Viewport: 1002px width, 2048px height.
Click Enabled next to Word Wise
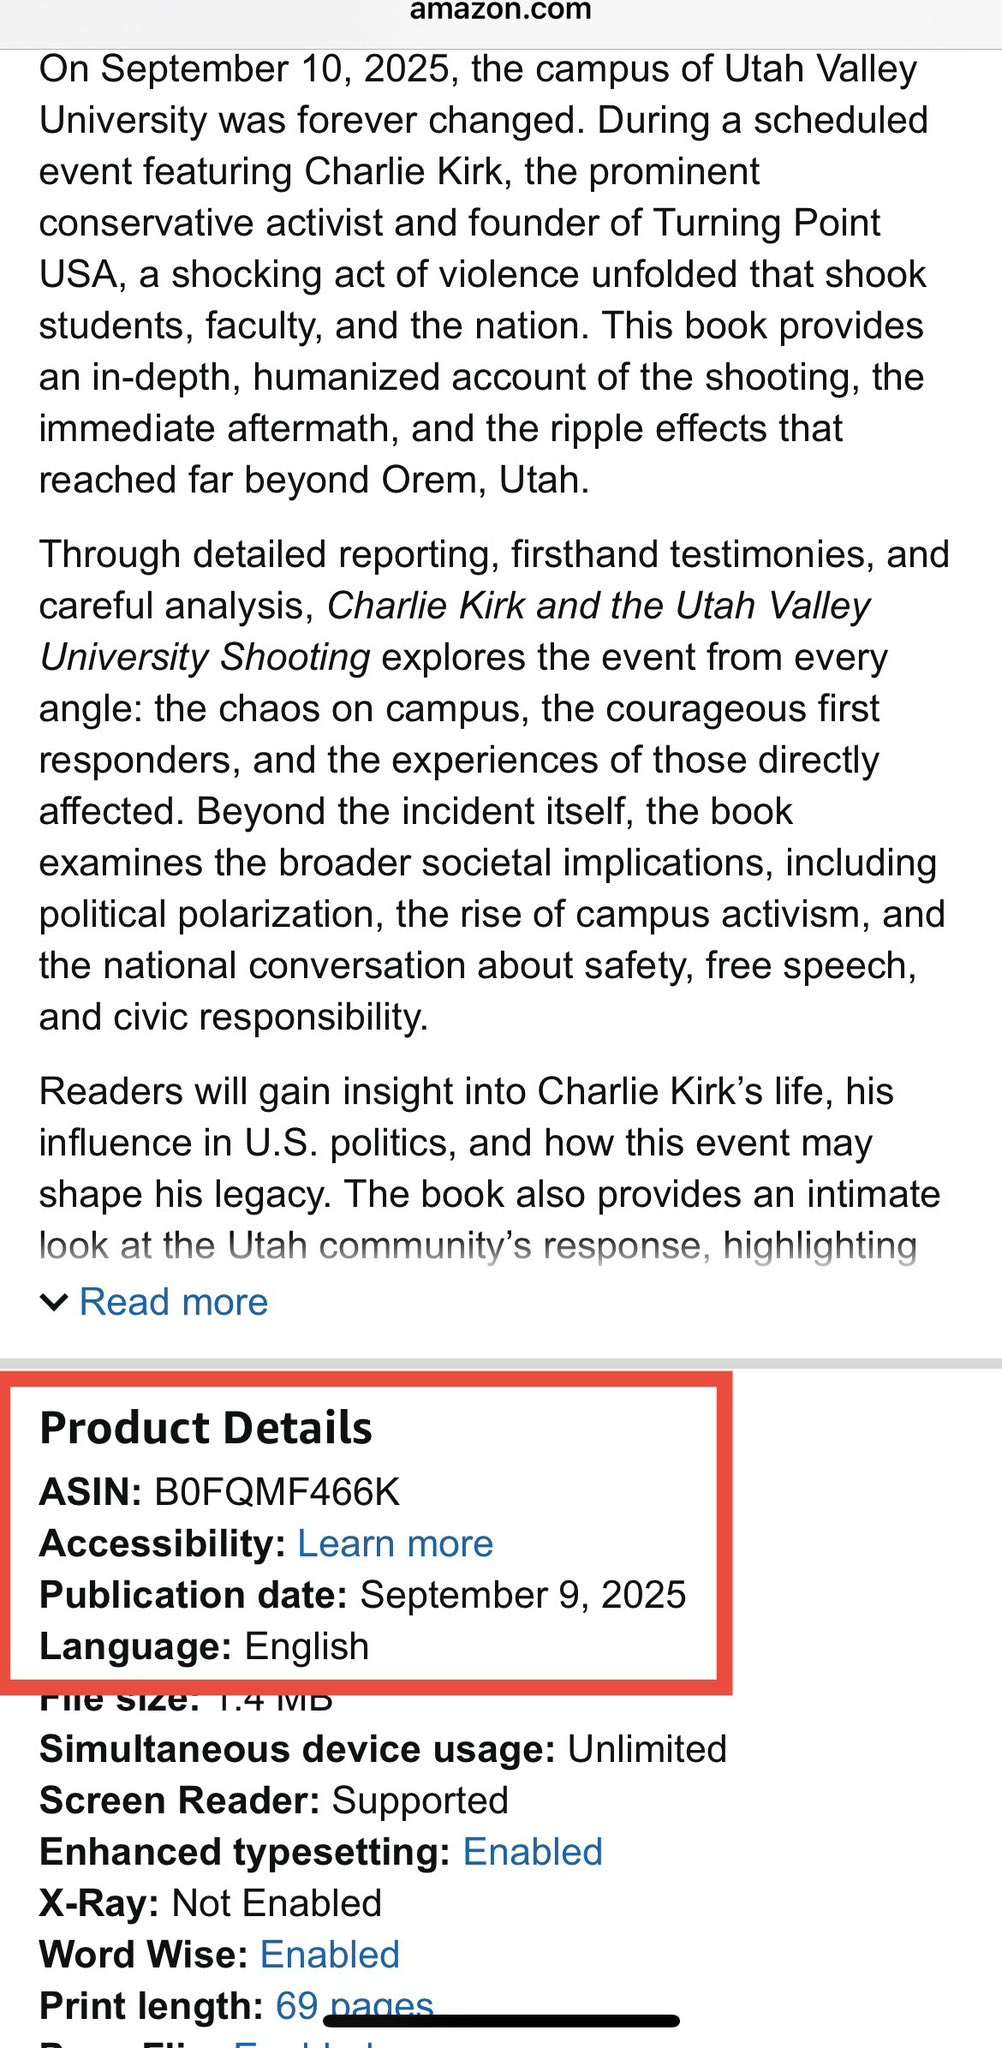click(x=329, y=1955)
